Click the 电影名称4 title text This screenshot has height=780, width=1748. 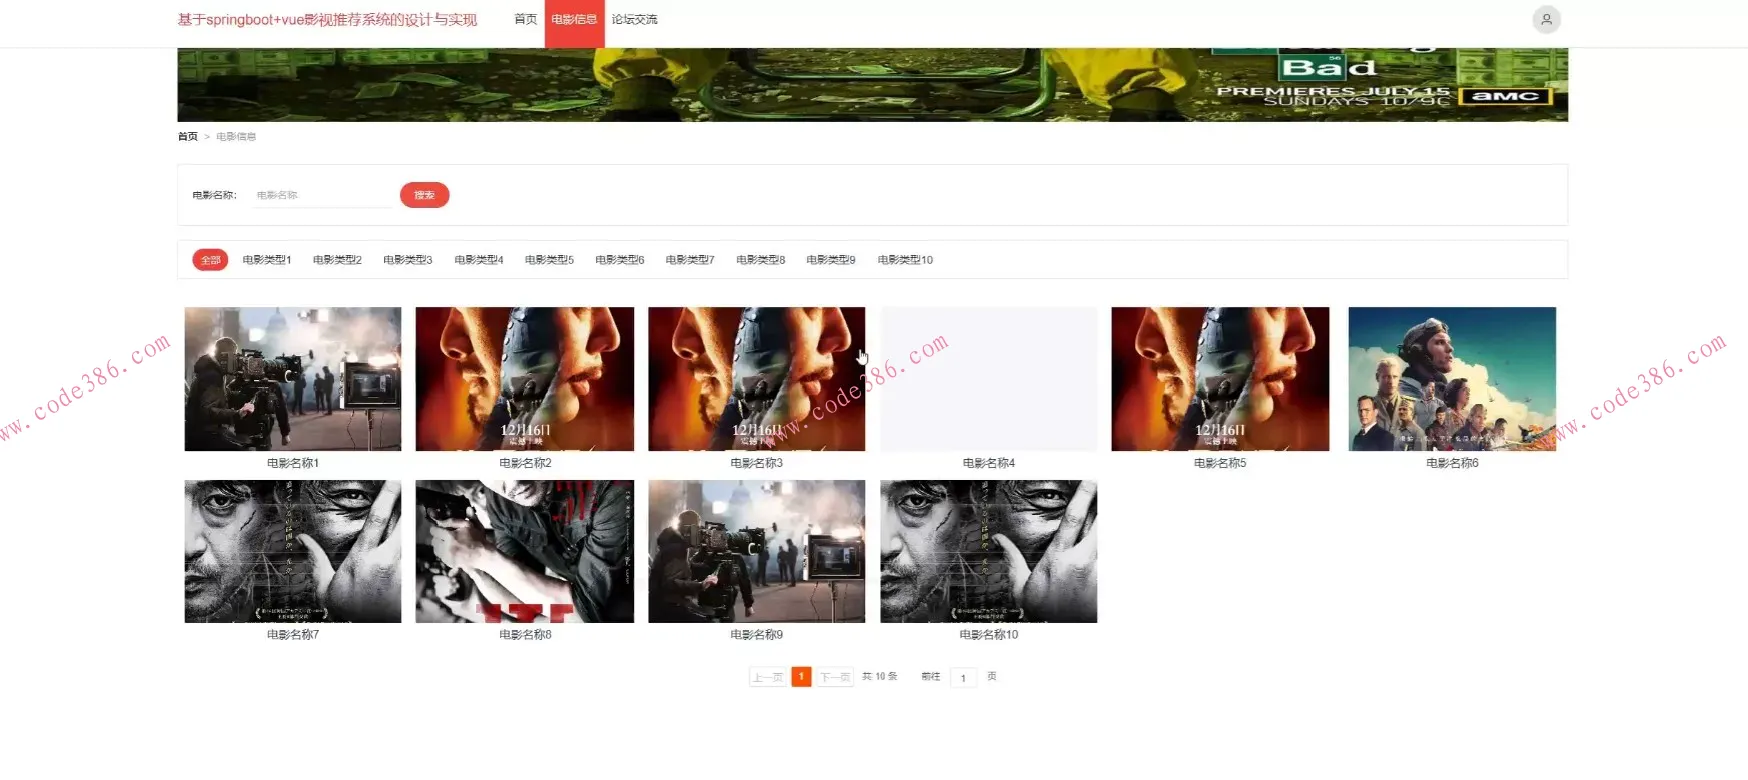point(989,463)
